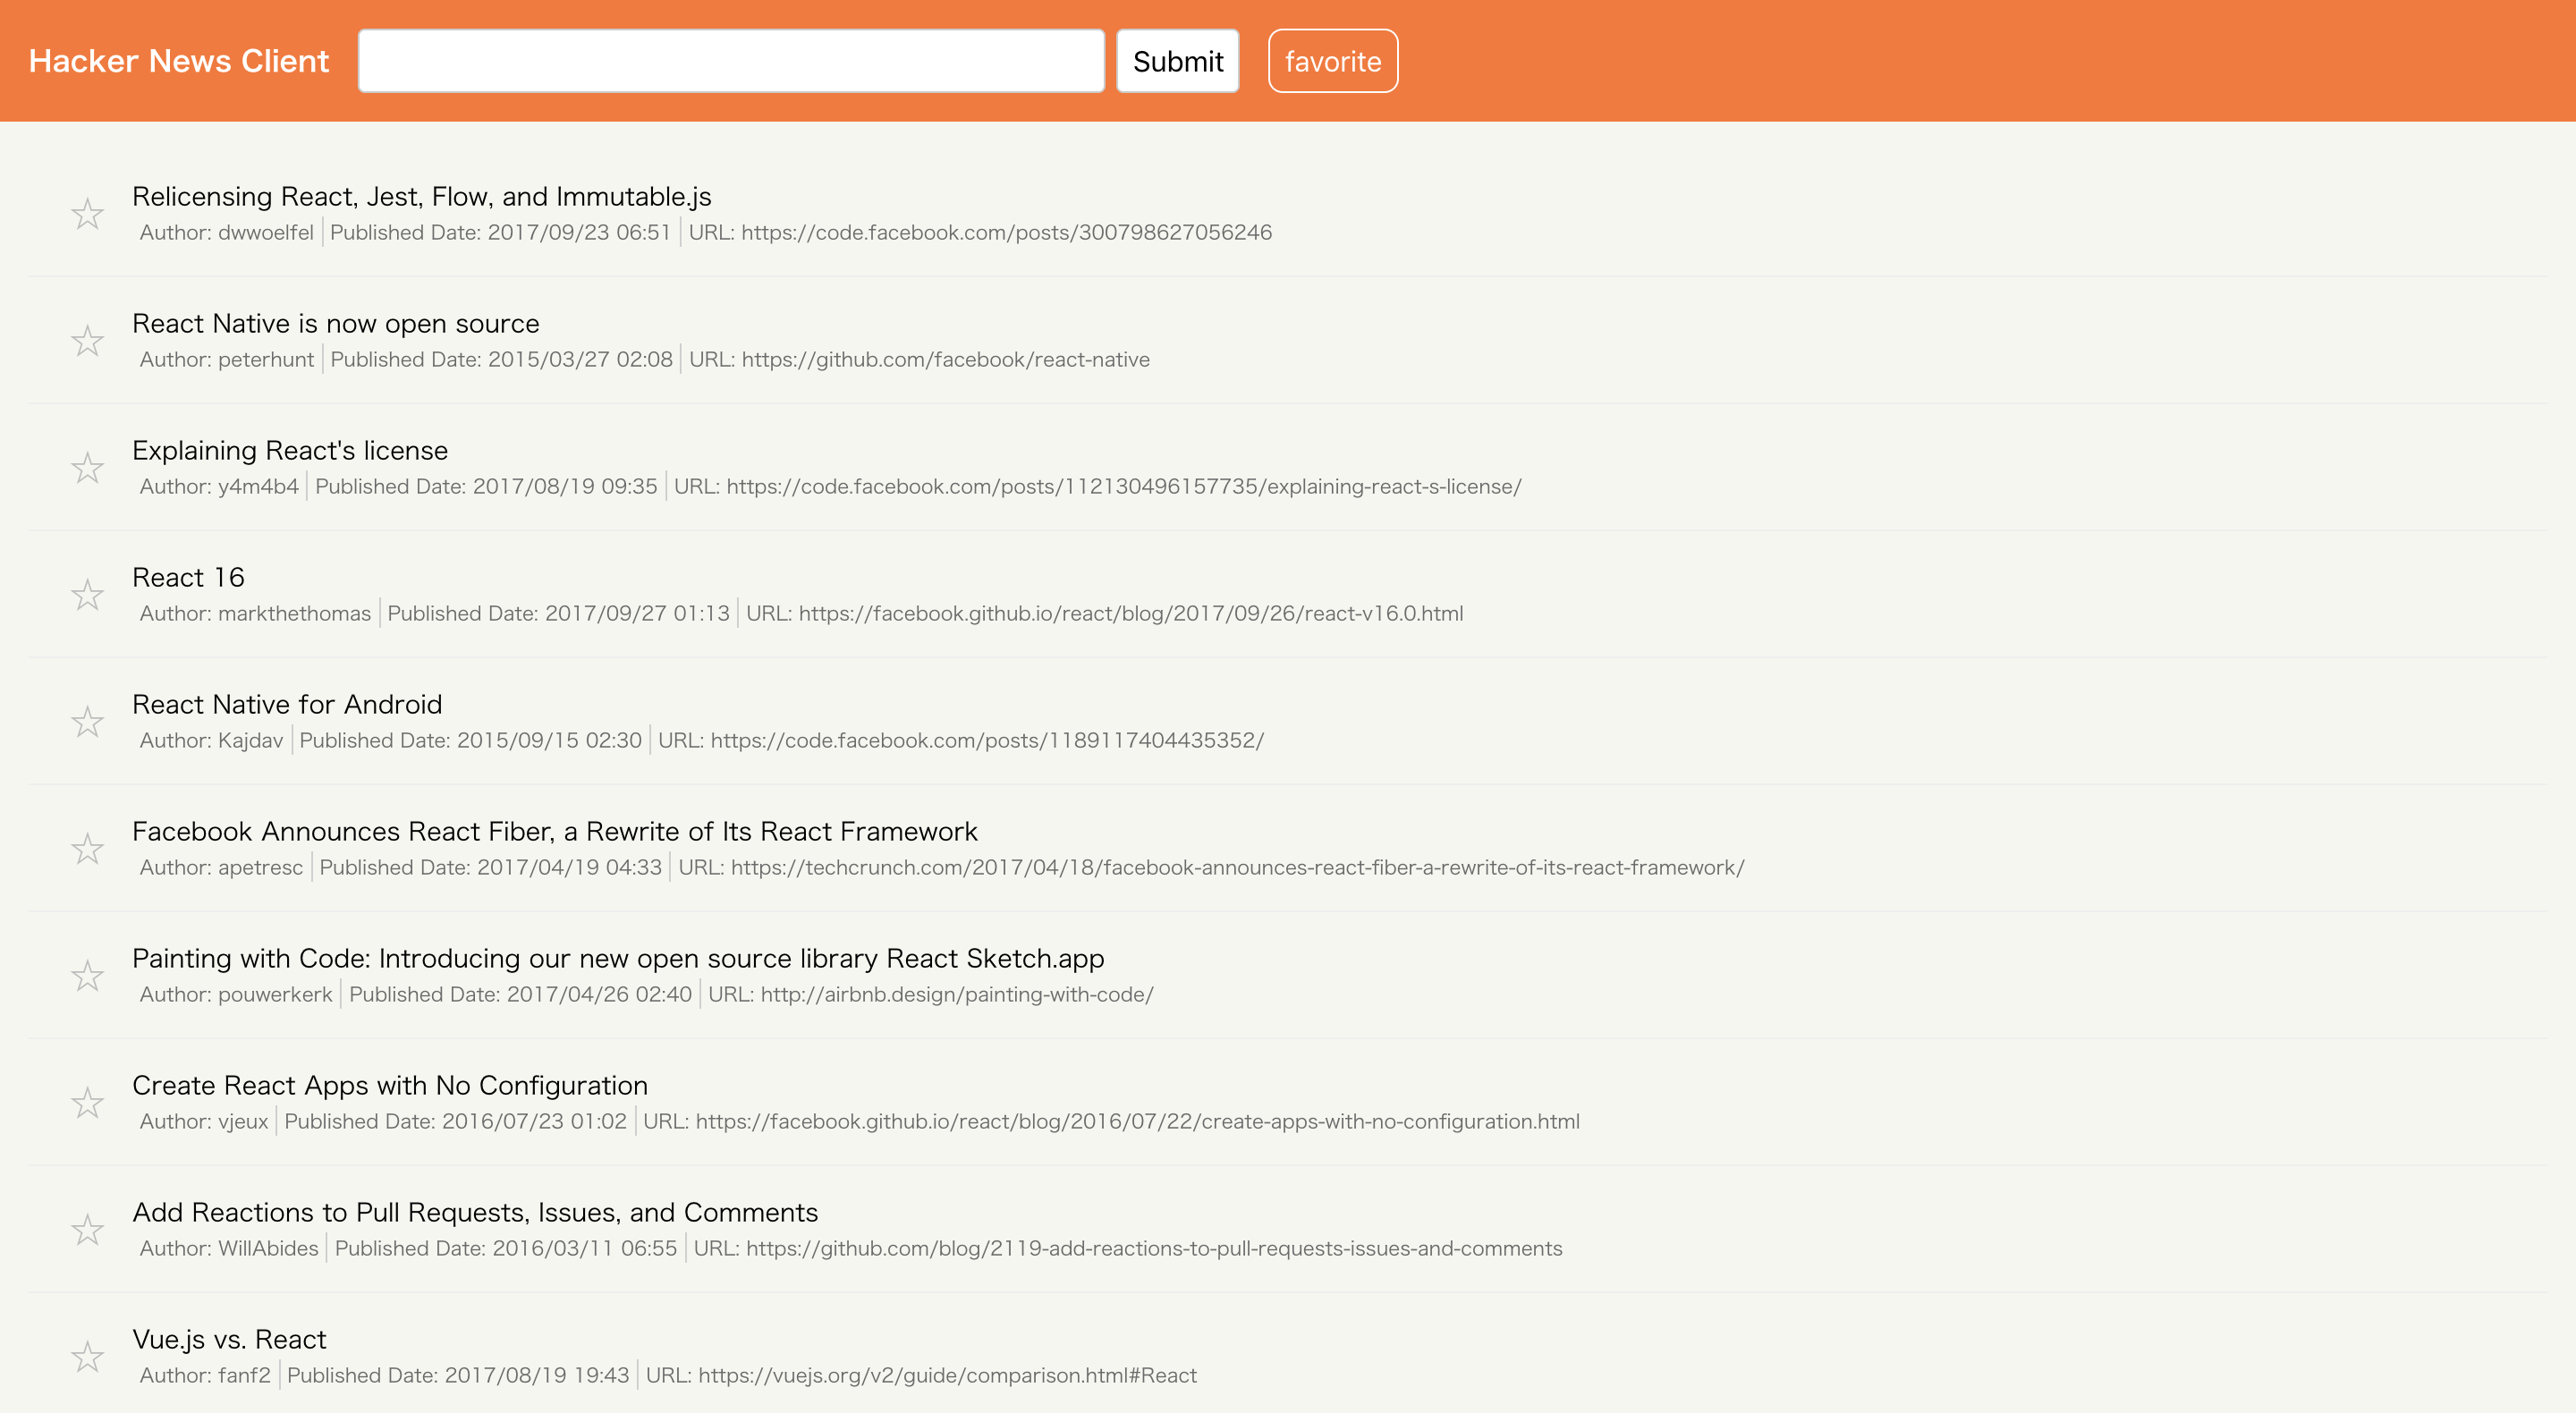Toggle favorite for Explaining React's license

89,466
